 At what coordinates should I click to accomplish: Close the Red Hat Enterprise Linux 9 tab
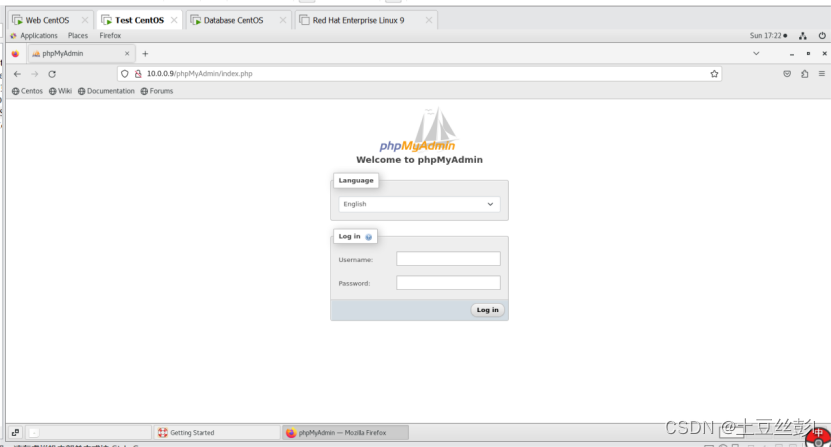pos(429,20)
